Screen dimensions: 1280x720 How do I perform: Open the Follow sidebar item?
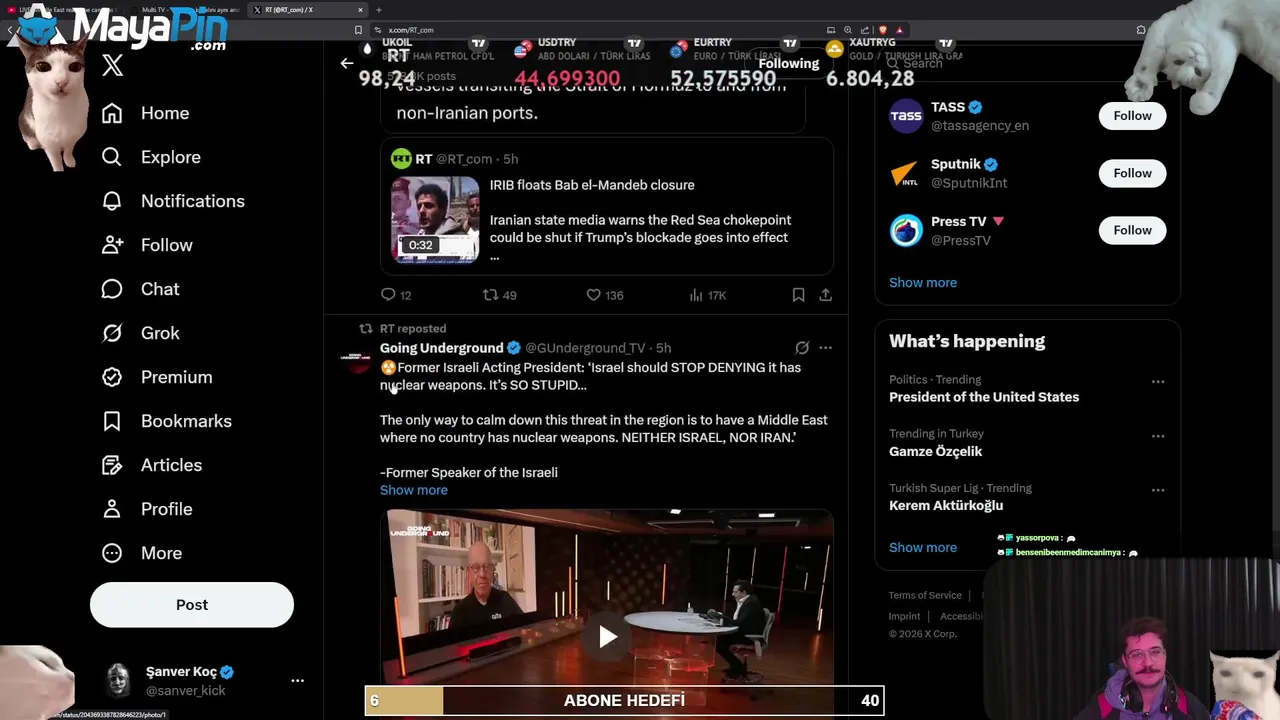coord(147,245)
